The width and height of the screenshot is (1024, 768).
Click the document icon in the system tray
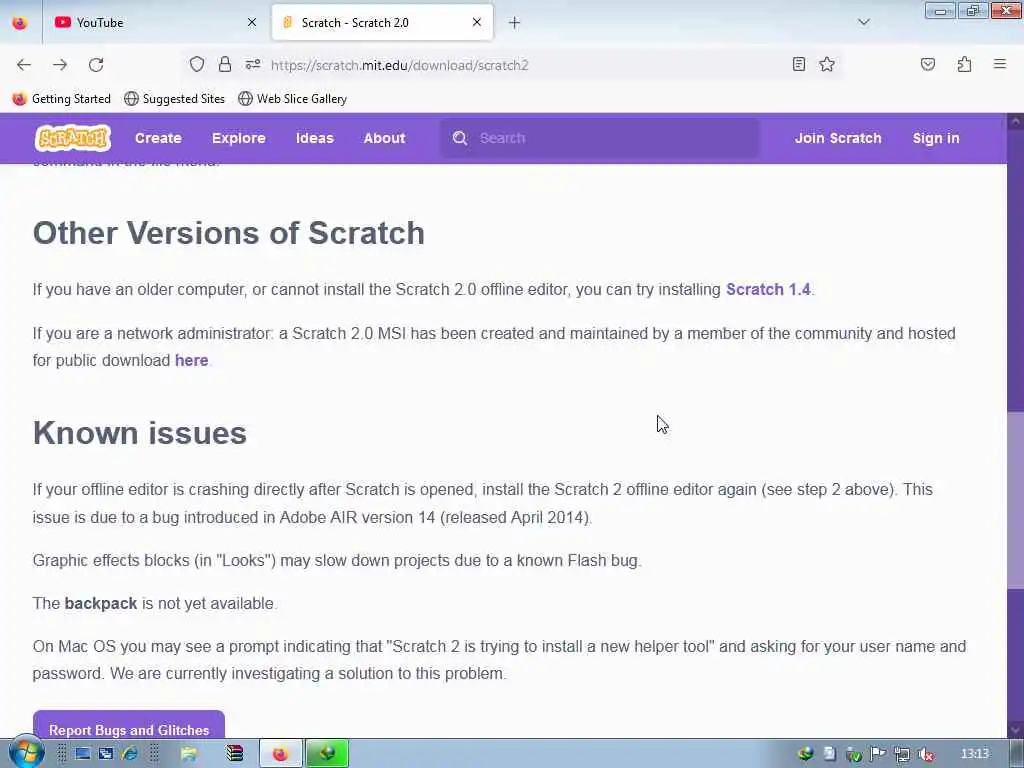[x=829, y=754]
